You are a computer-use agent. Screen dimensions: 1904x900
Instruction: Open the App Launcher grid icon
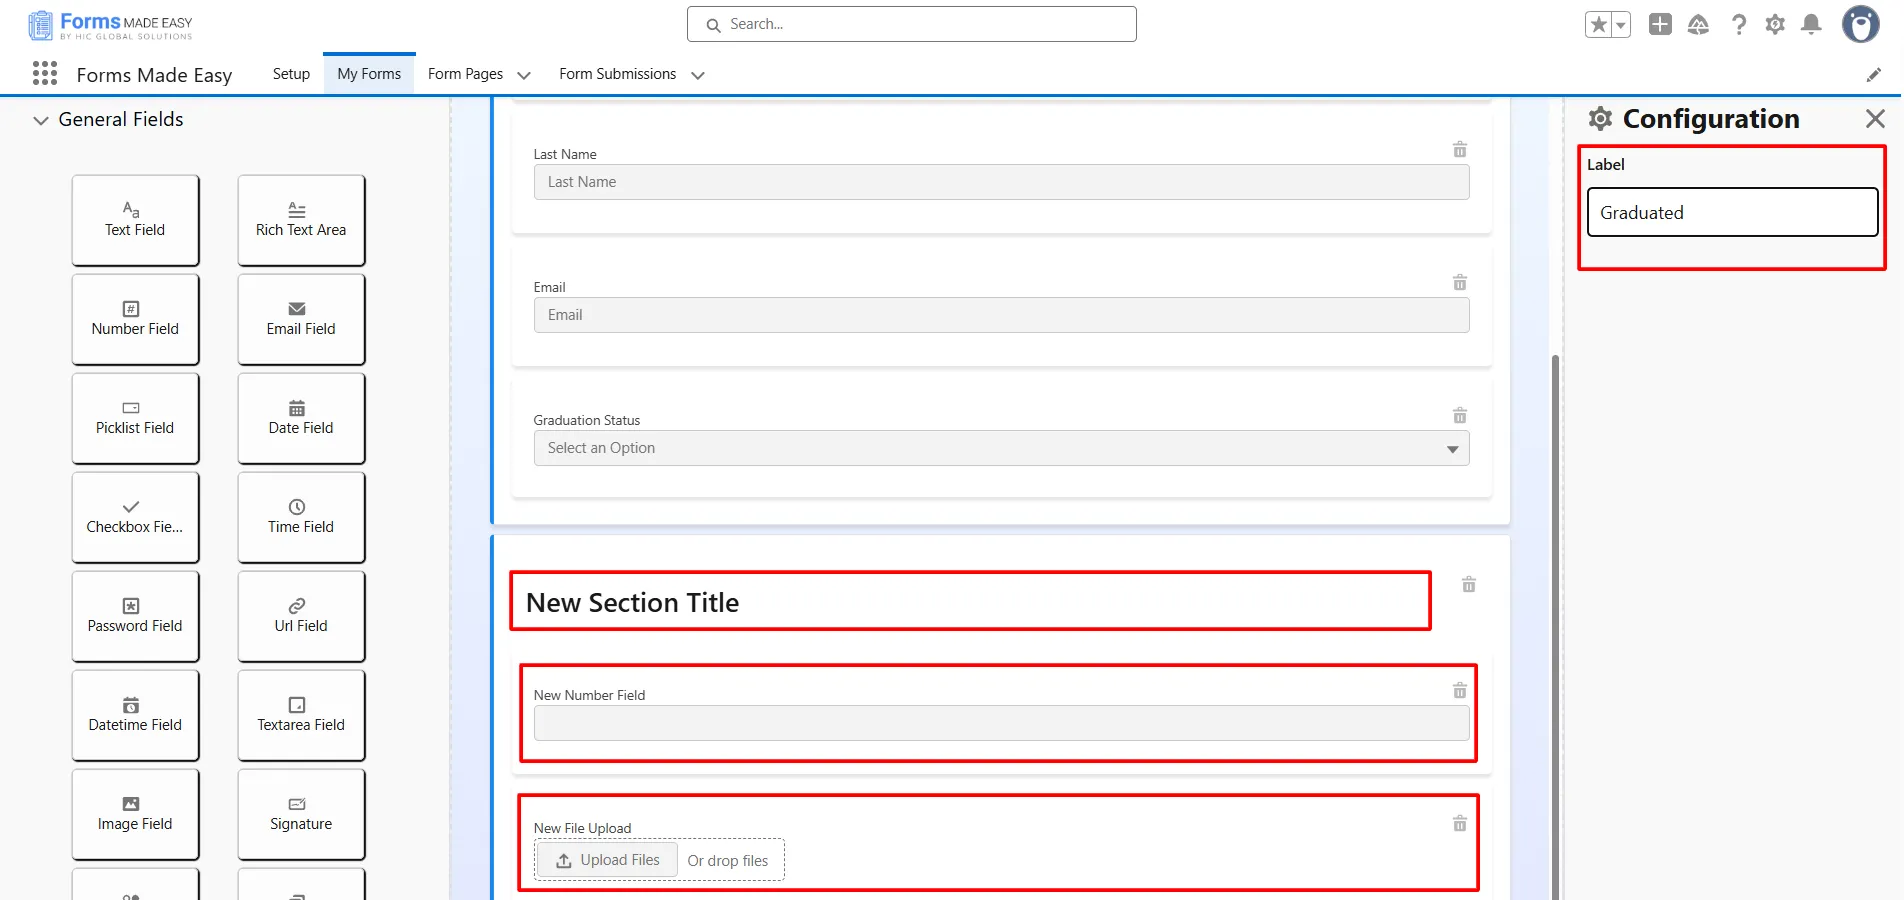click(45, 73)
